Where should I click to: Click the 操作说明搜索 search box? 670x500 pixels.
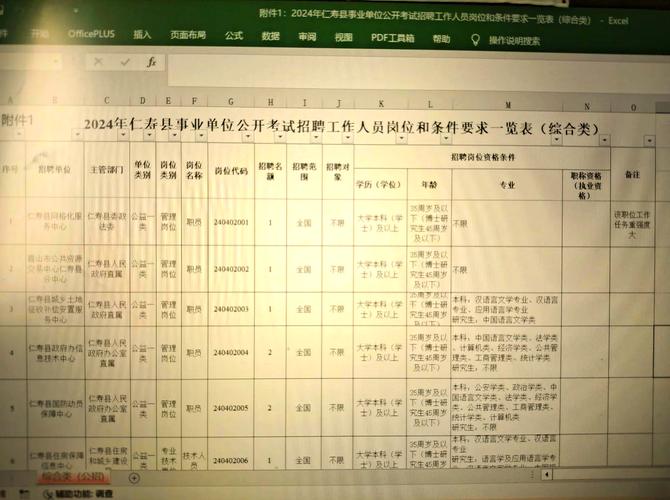tap(514, 41)
